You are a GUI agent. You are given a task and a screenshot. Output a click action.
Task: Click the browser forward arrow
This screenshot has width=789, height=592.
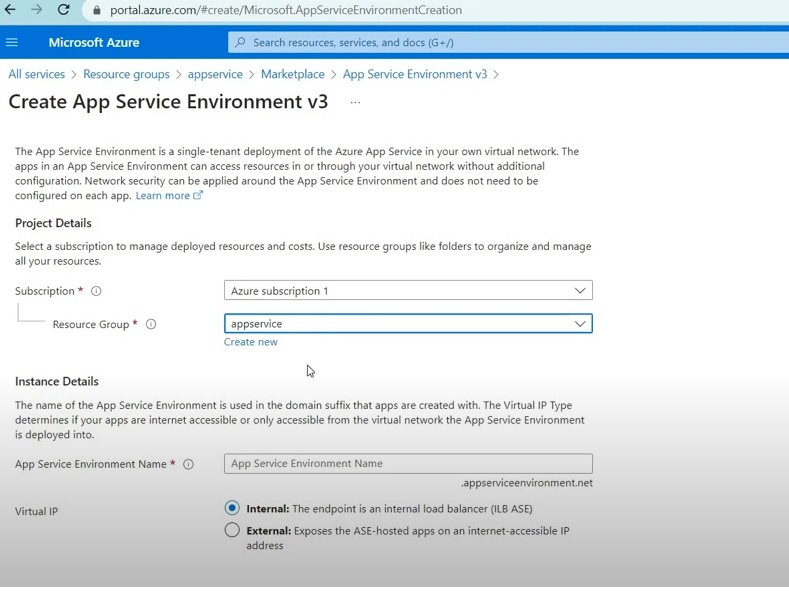[x=37, y=9]
